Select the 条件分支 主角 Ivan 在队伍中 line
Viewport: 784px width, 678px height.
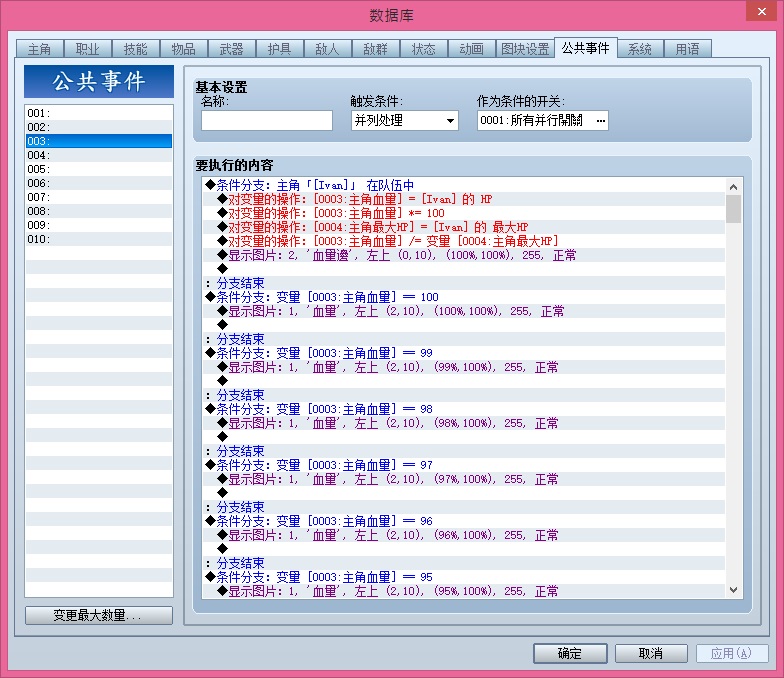click(464, 185)
